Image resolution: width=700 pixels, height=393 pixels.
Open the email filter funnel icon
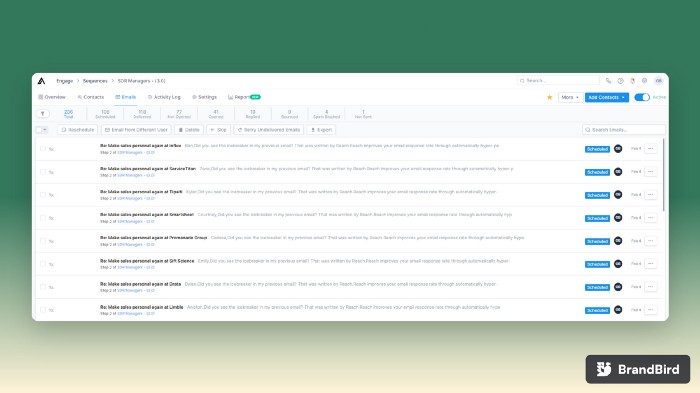(x=42, y=114)
